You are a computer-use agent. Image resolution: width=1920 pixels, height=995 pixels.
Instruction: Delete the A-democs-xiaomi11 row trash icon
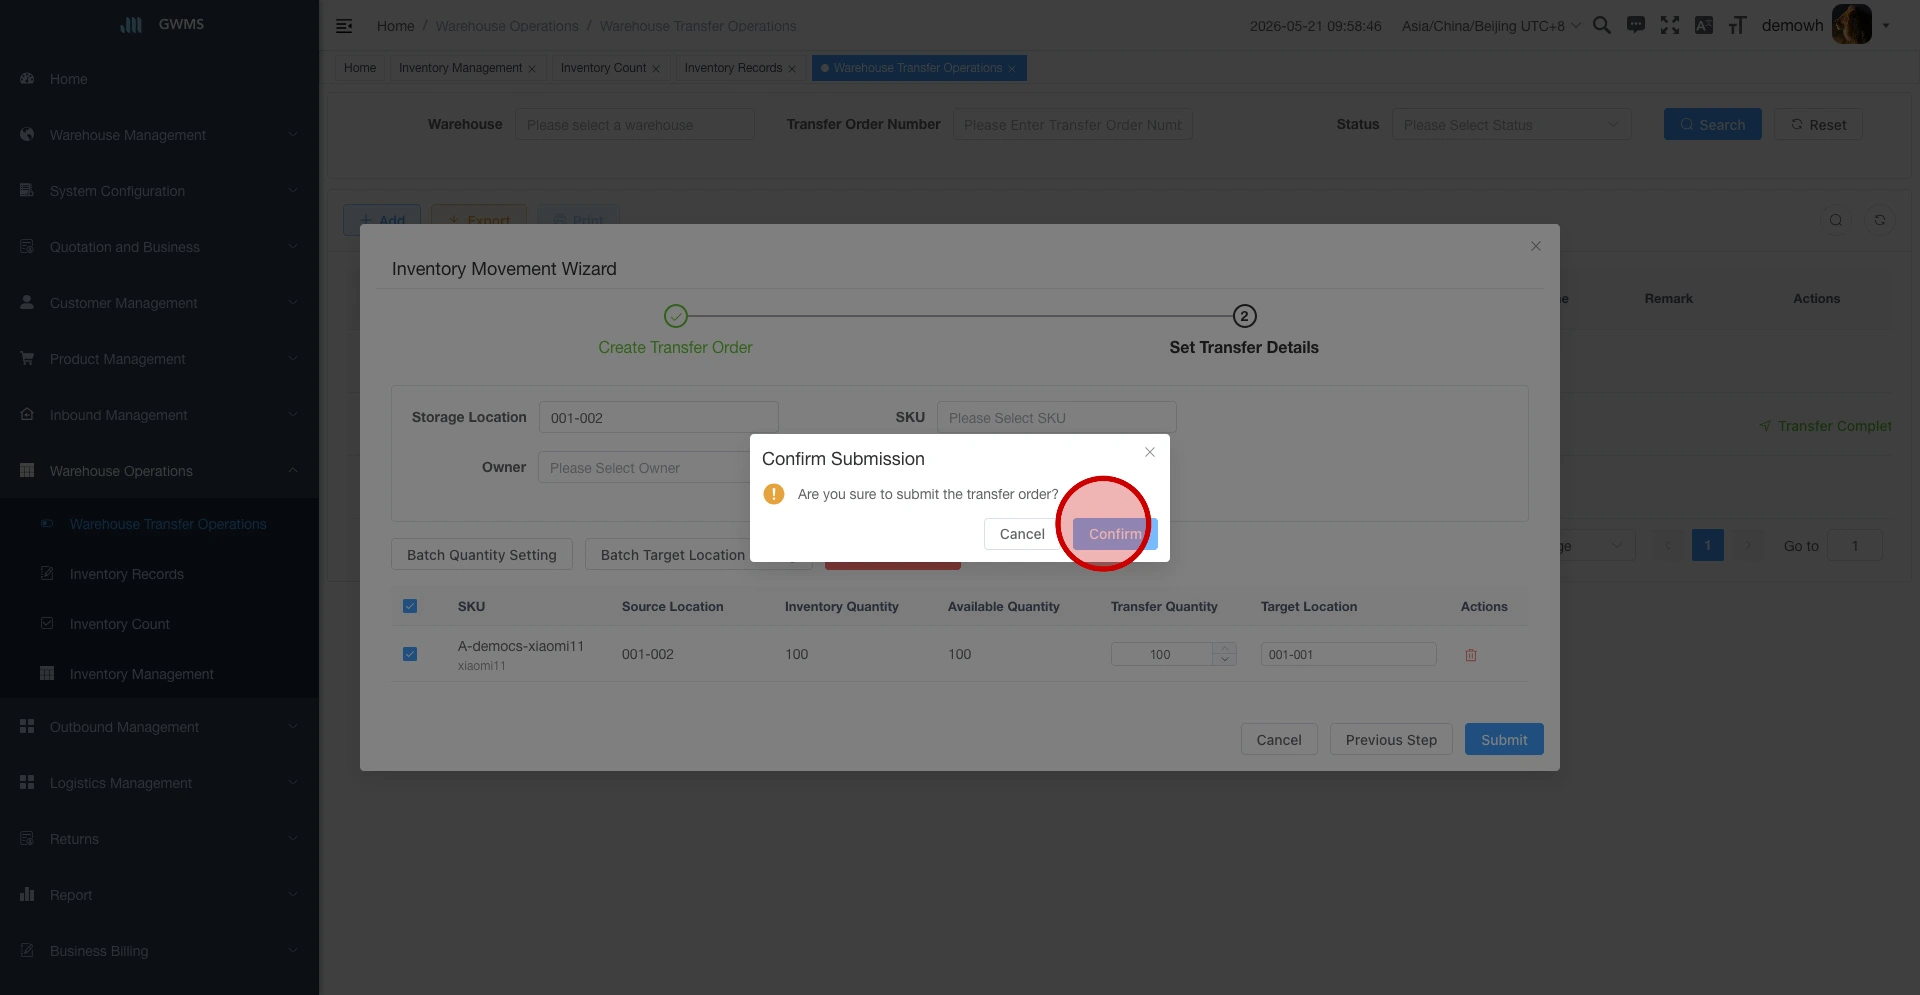[1471, 655]
